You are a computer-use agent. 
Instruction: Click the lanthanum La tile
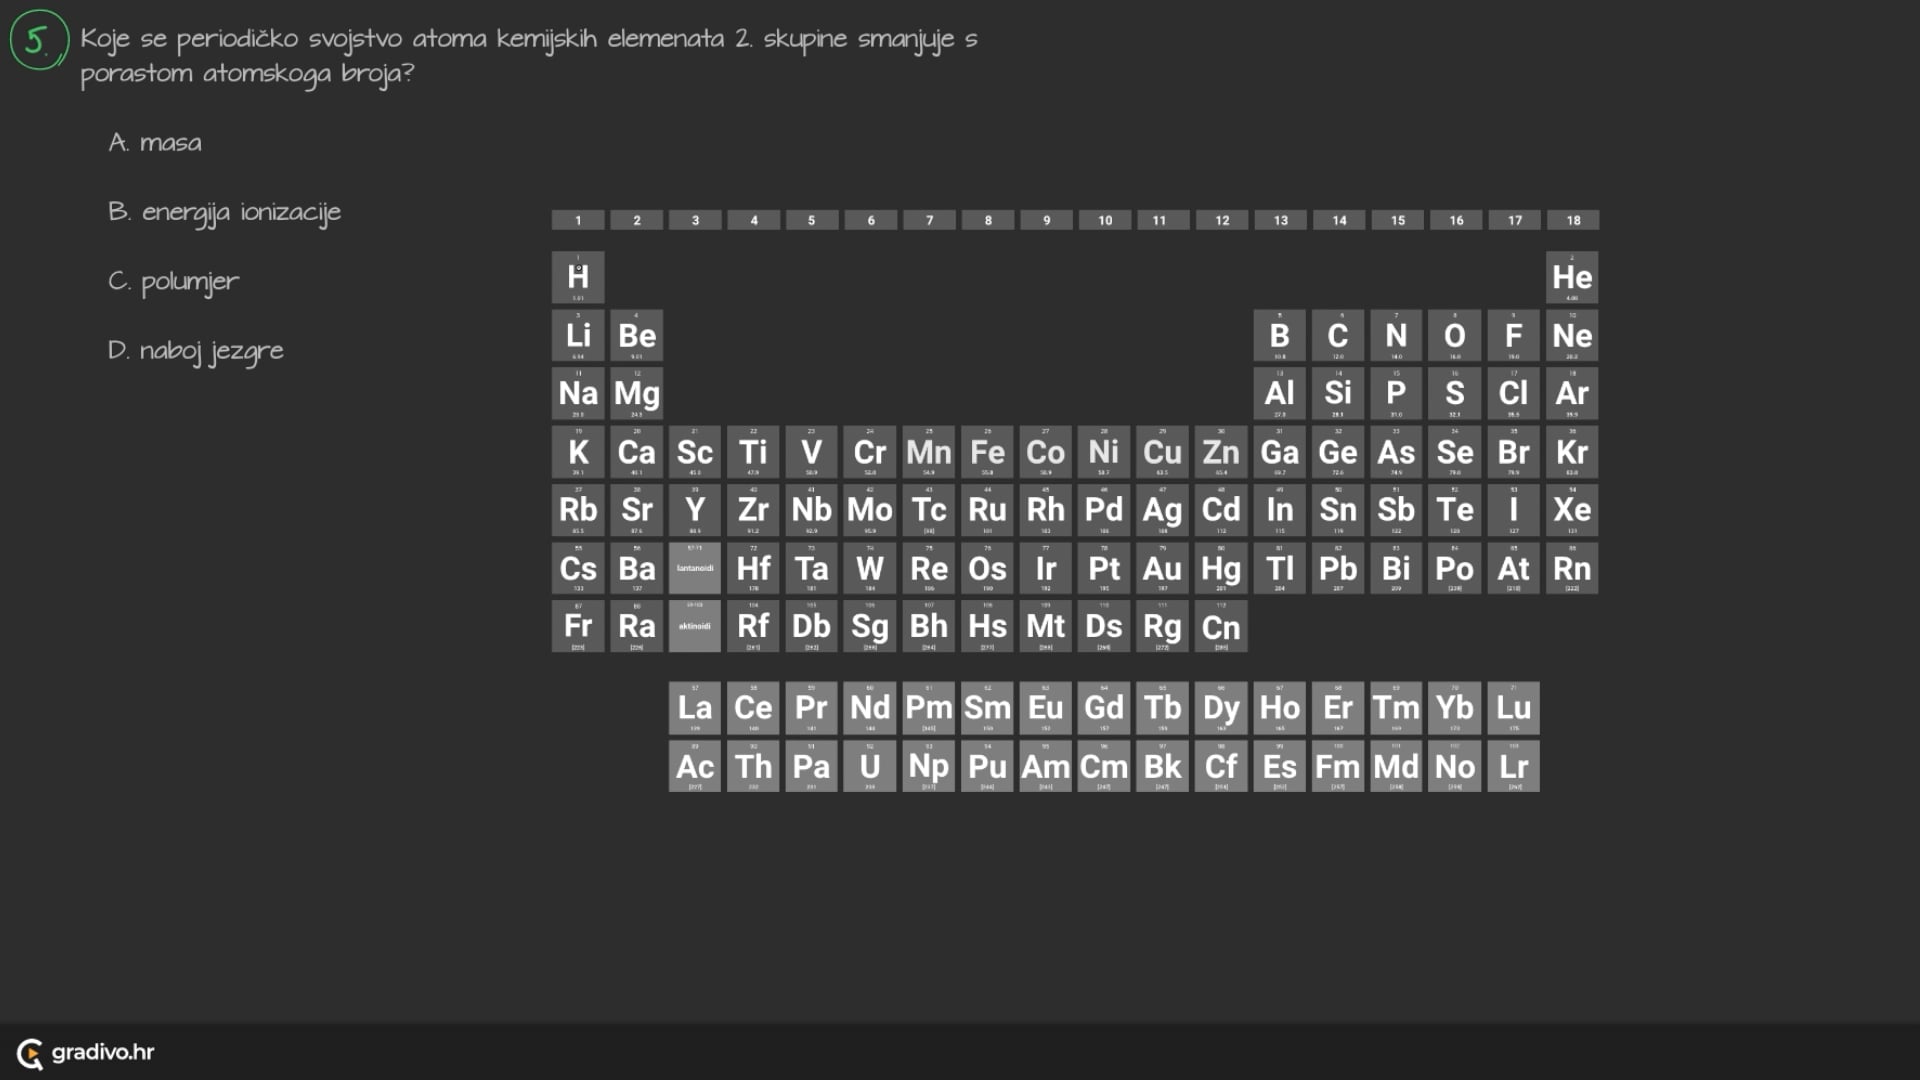tap(695, 708)
